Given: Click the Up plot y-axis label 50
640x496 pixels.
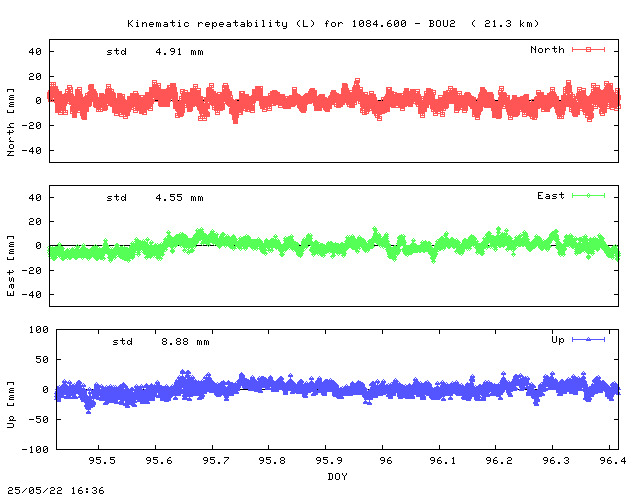Looking at the screenshot, I should tap(42, 360).
